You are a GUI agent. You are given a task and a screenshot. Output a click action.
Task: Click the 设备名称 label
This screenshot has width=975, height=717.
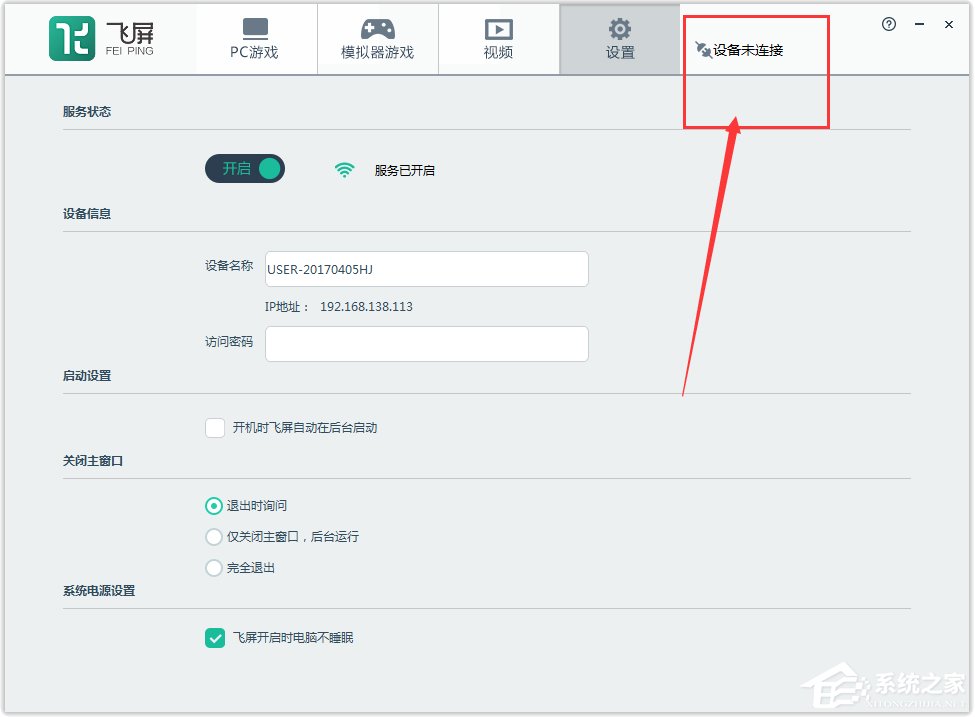tap(229, 266)
